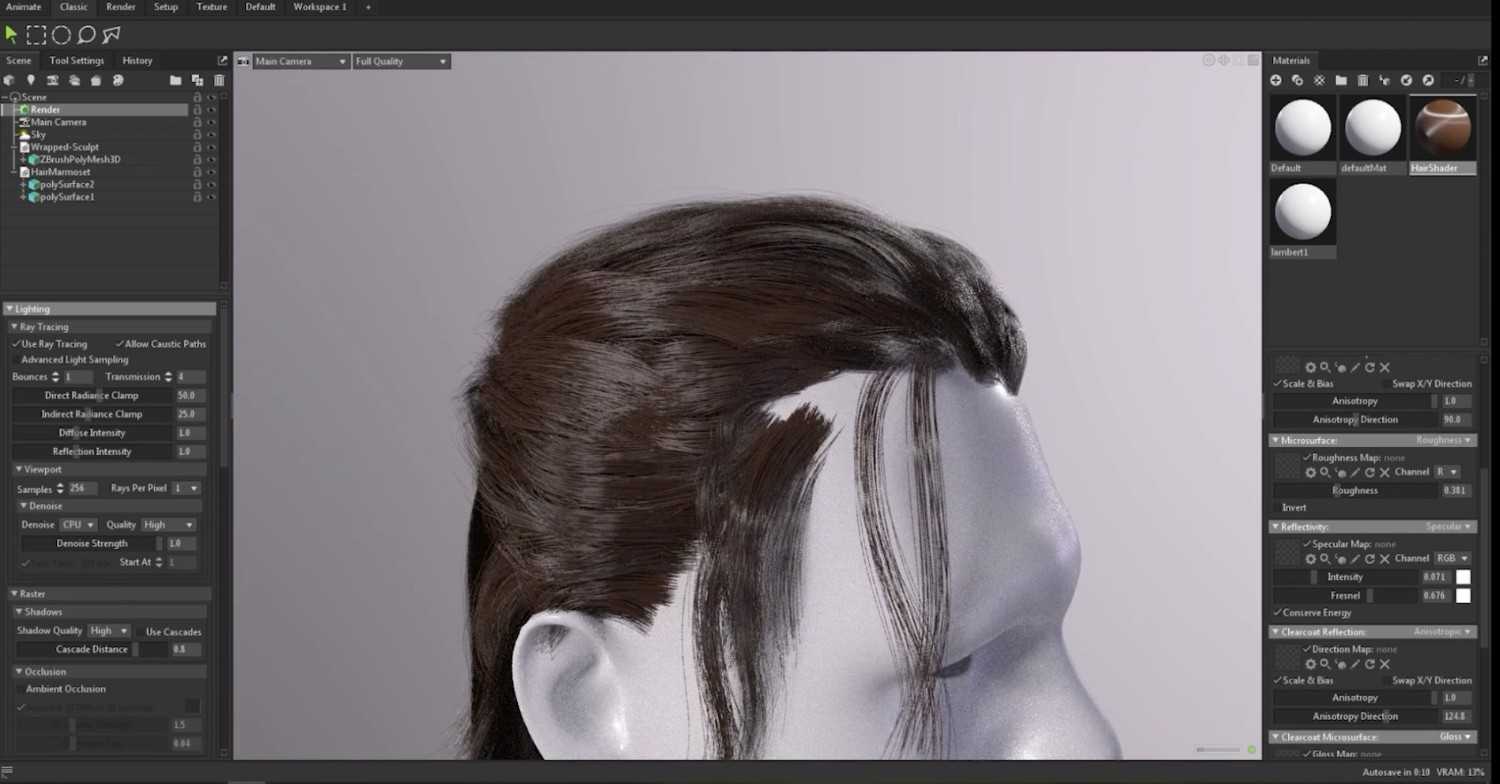The image size is (1500, 784).
Task: Open the Denoise CPU dropdown
Action: coord(77,525)
